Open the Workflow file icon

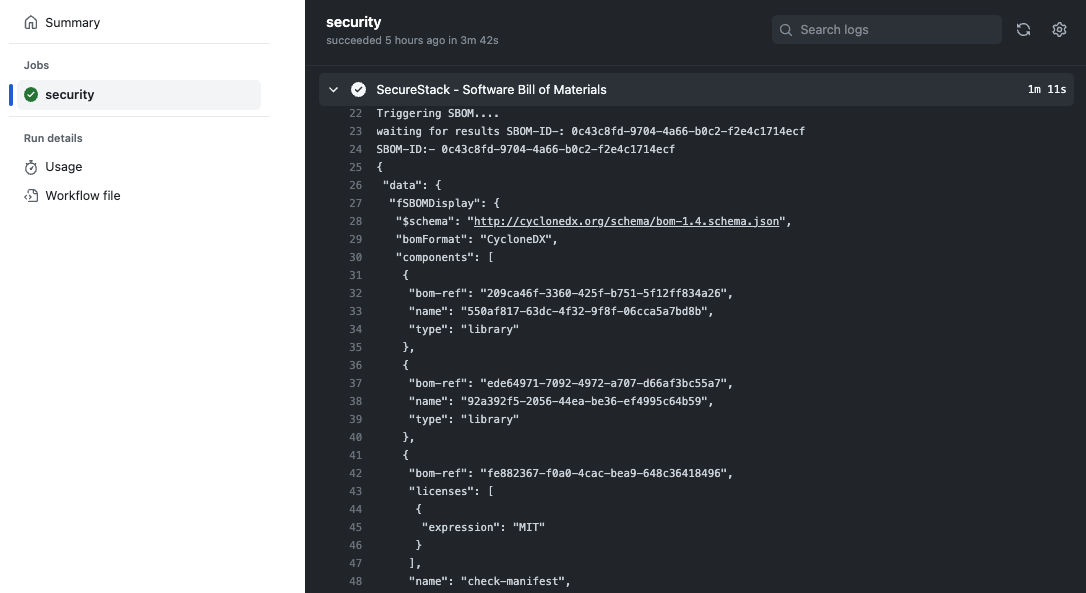pyautogui.click(x=30, y=196)
